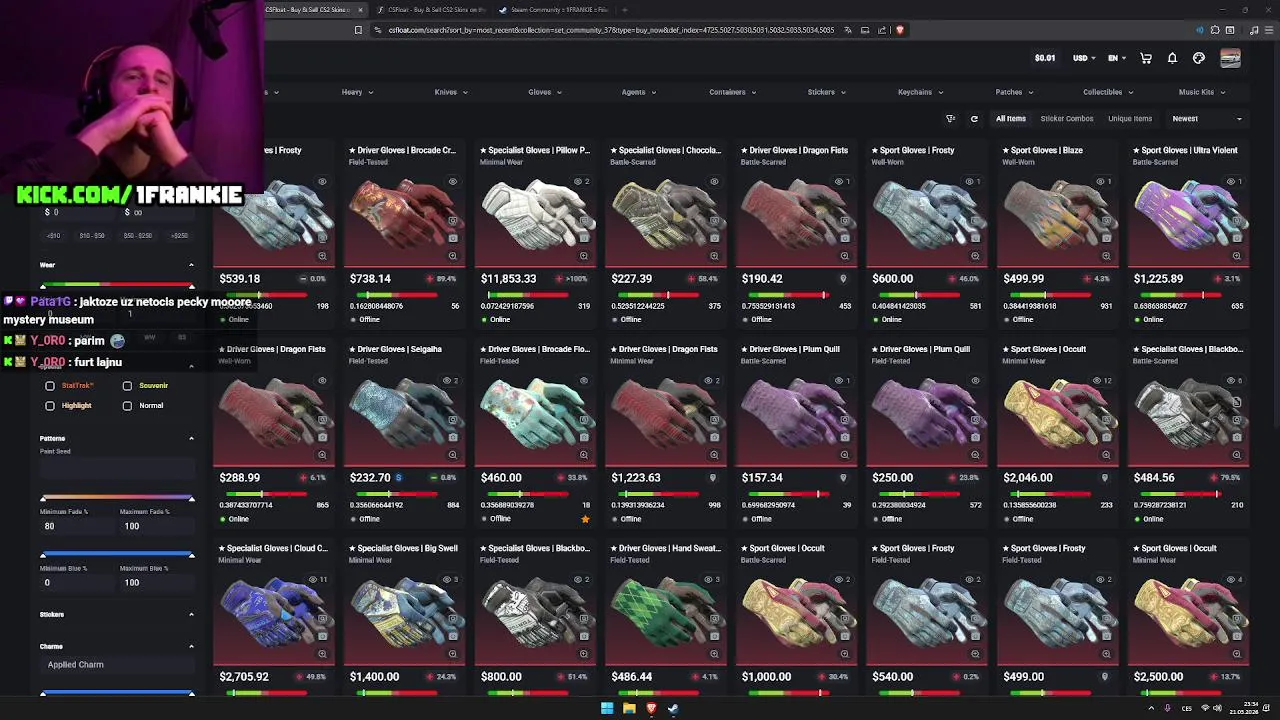This screenshot has width=1280, height=720.
Task: Click Brave shields icon in address bar
Action: [899, 30]
